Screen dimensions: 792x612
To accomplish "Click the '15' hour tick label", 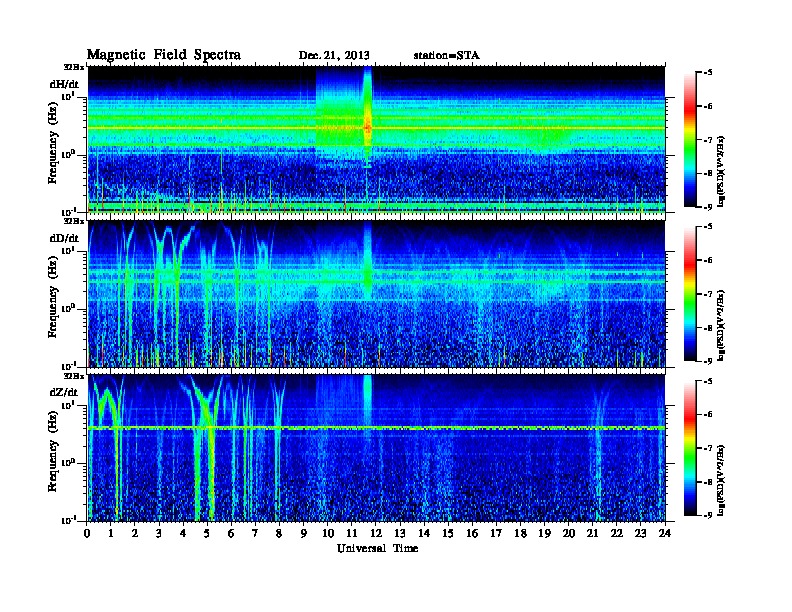I will point(448,533).
